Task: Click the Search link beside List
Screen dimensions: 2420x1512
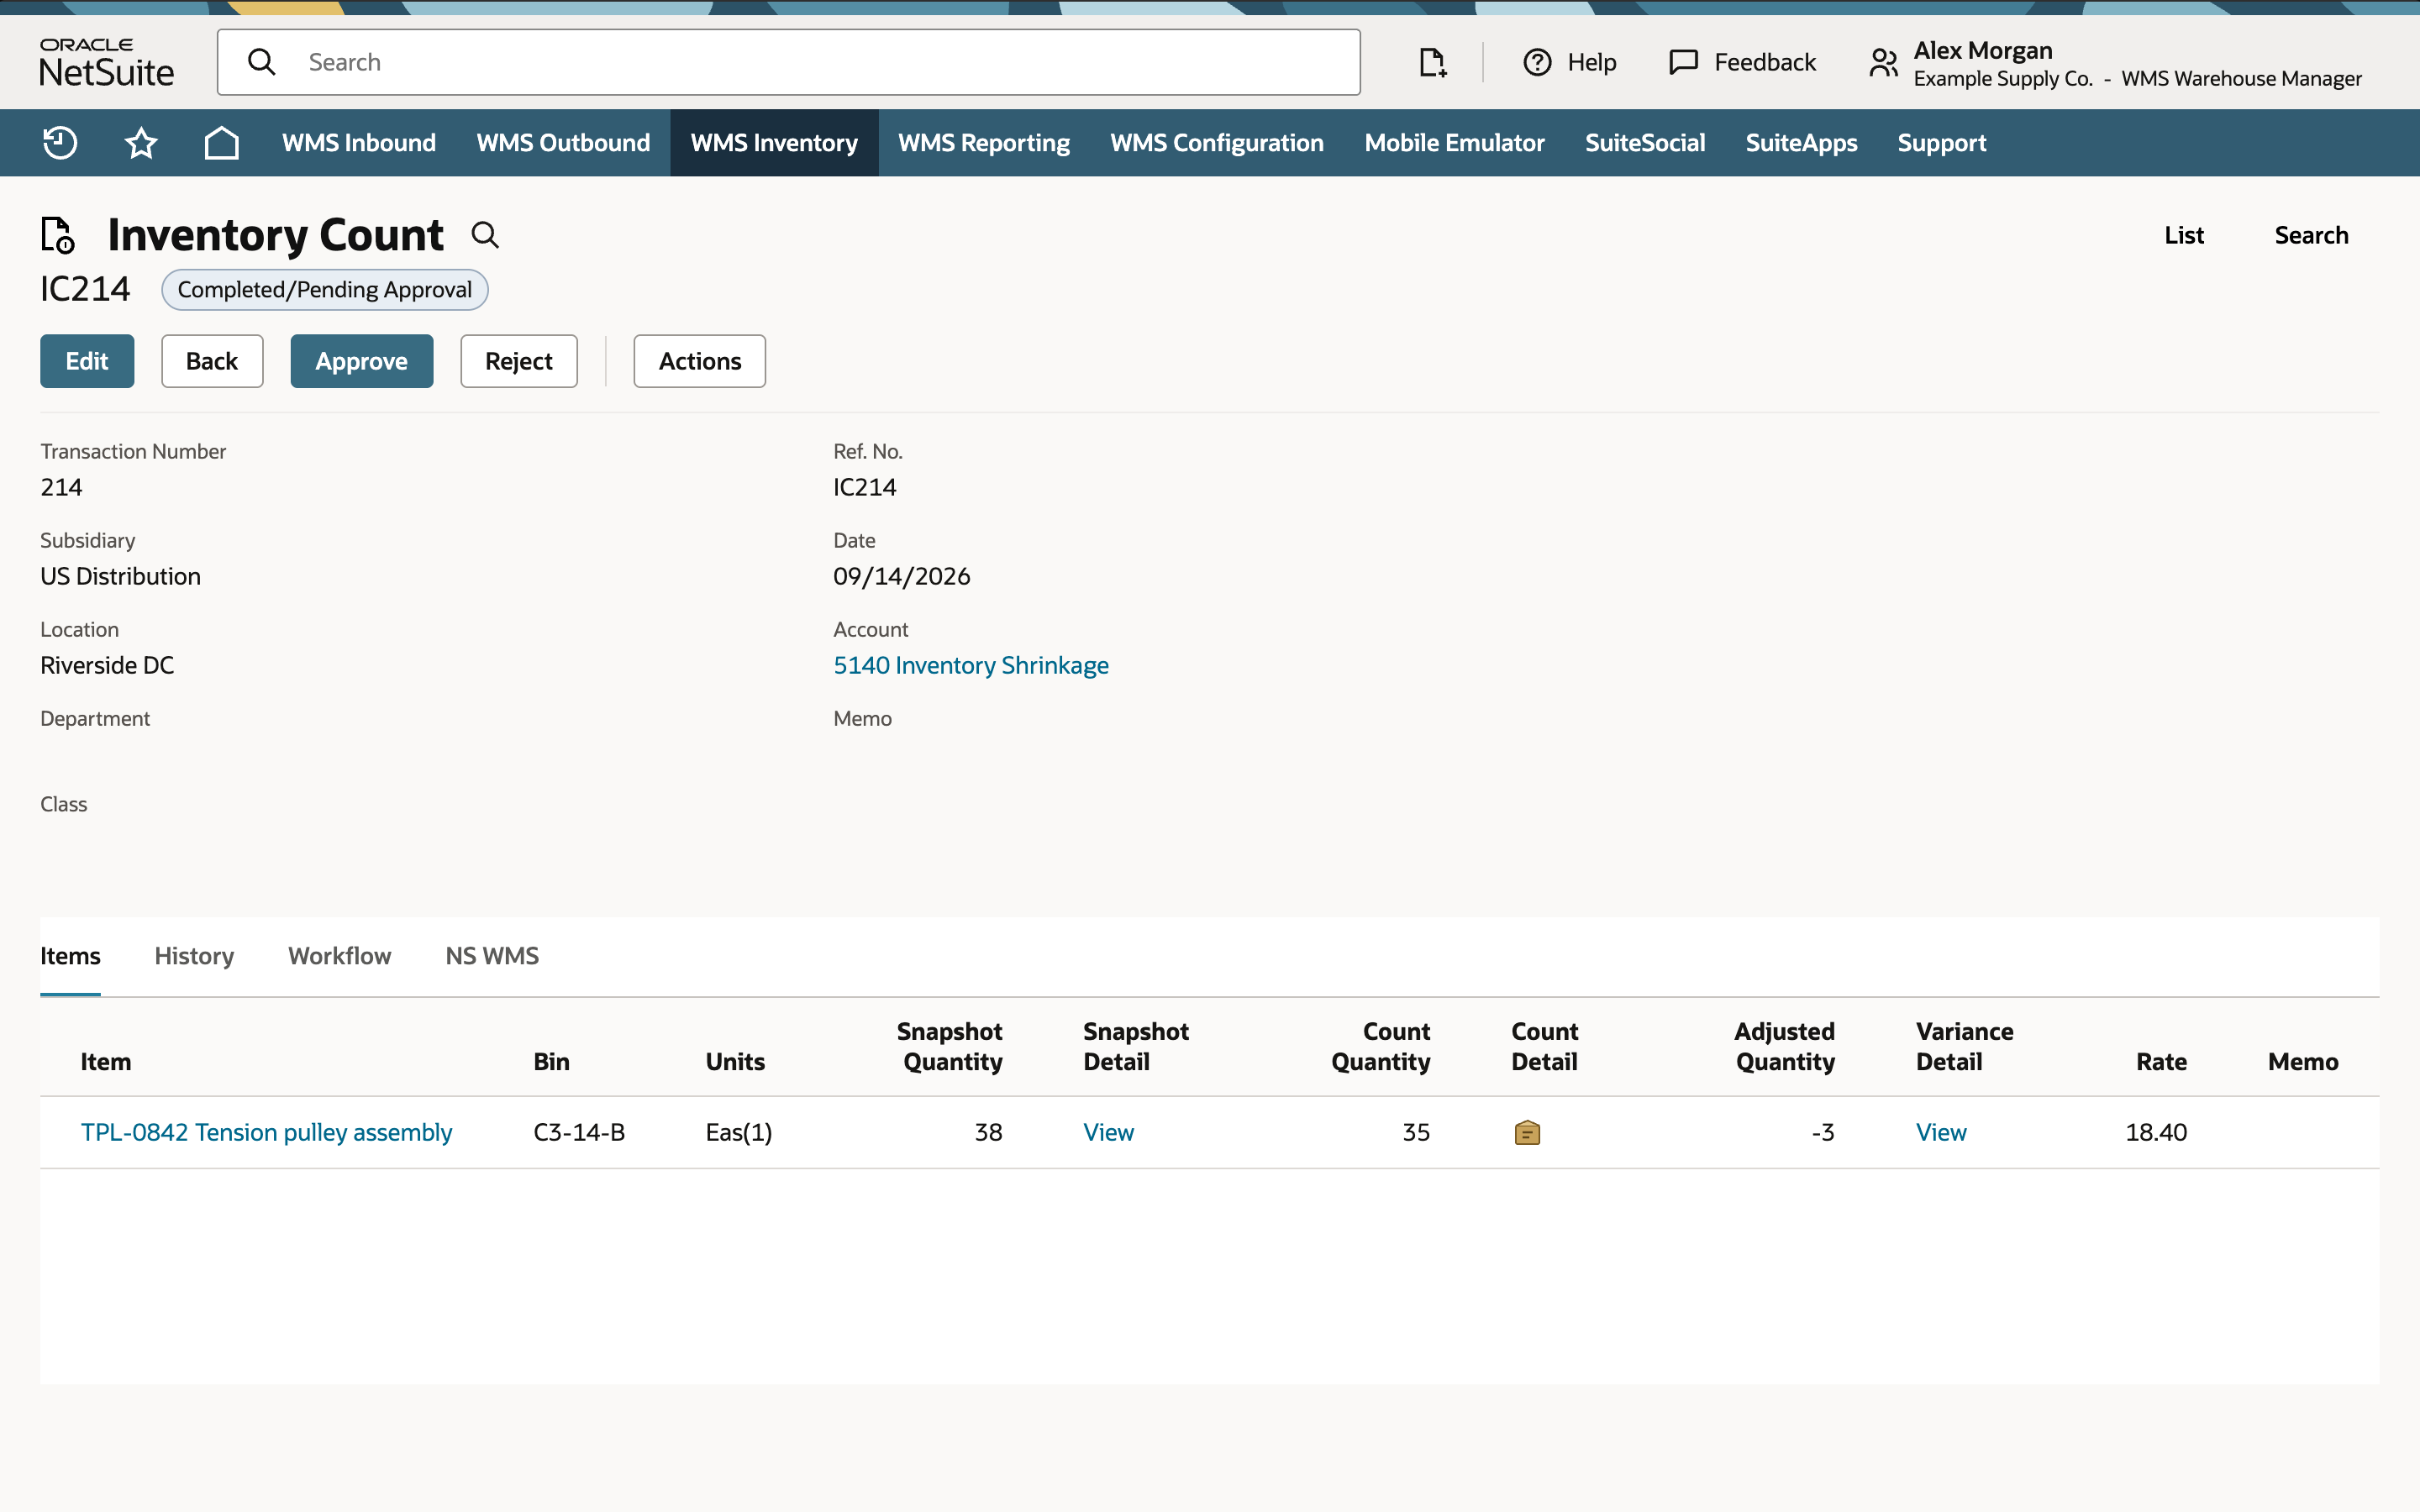Action: [2311, 235]
